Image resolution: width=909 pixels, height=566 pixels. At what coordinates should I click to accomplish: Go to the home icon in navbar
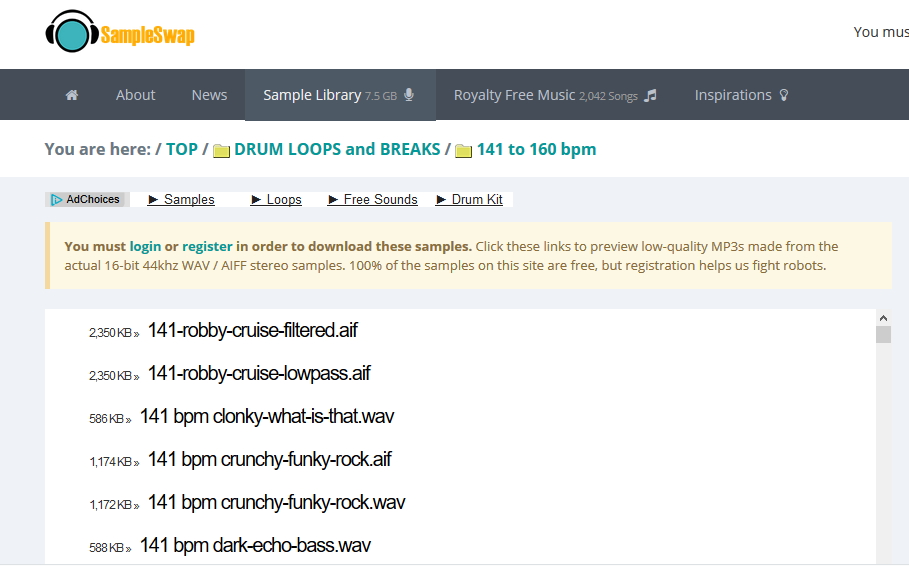coord(72,95)
